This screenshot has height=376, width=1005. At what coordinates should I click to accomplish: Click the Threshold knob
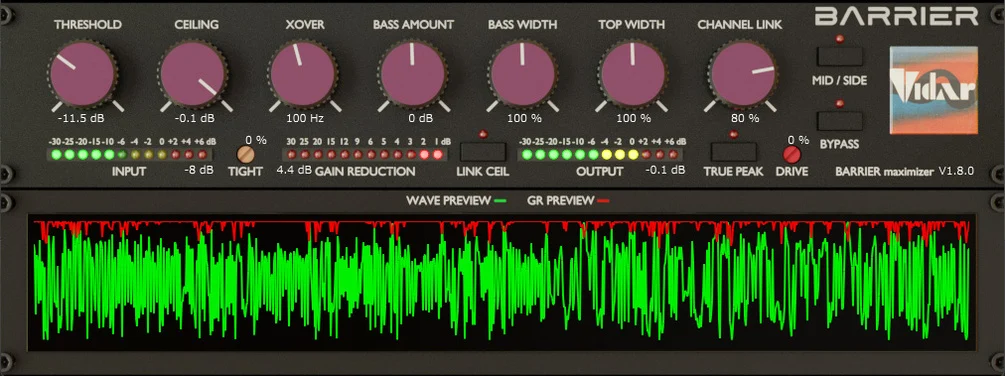coord(83,74)
